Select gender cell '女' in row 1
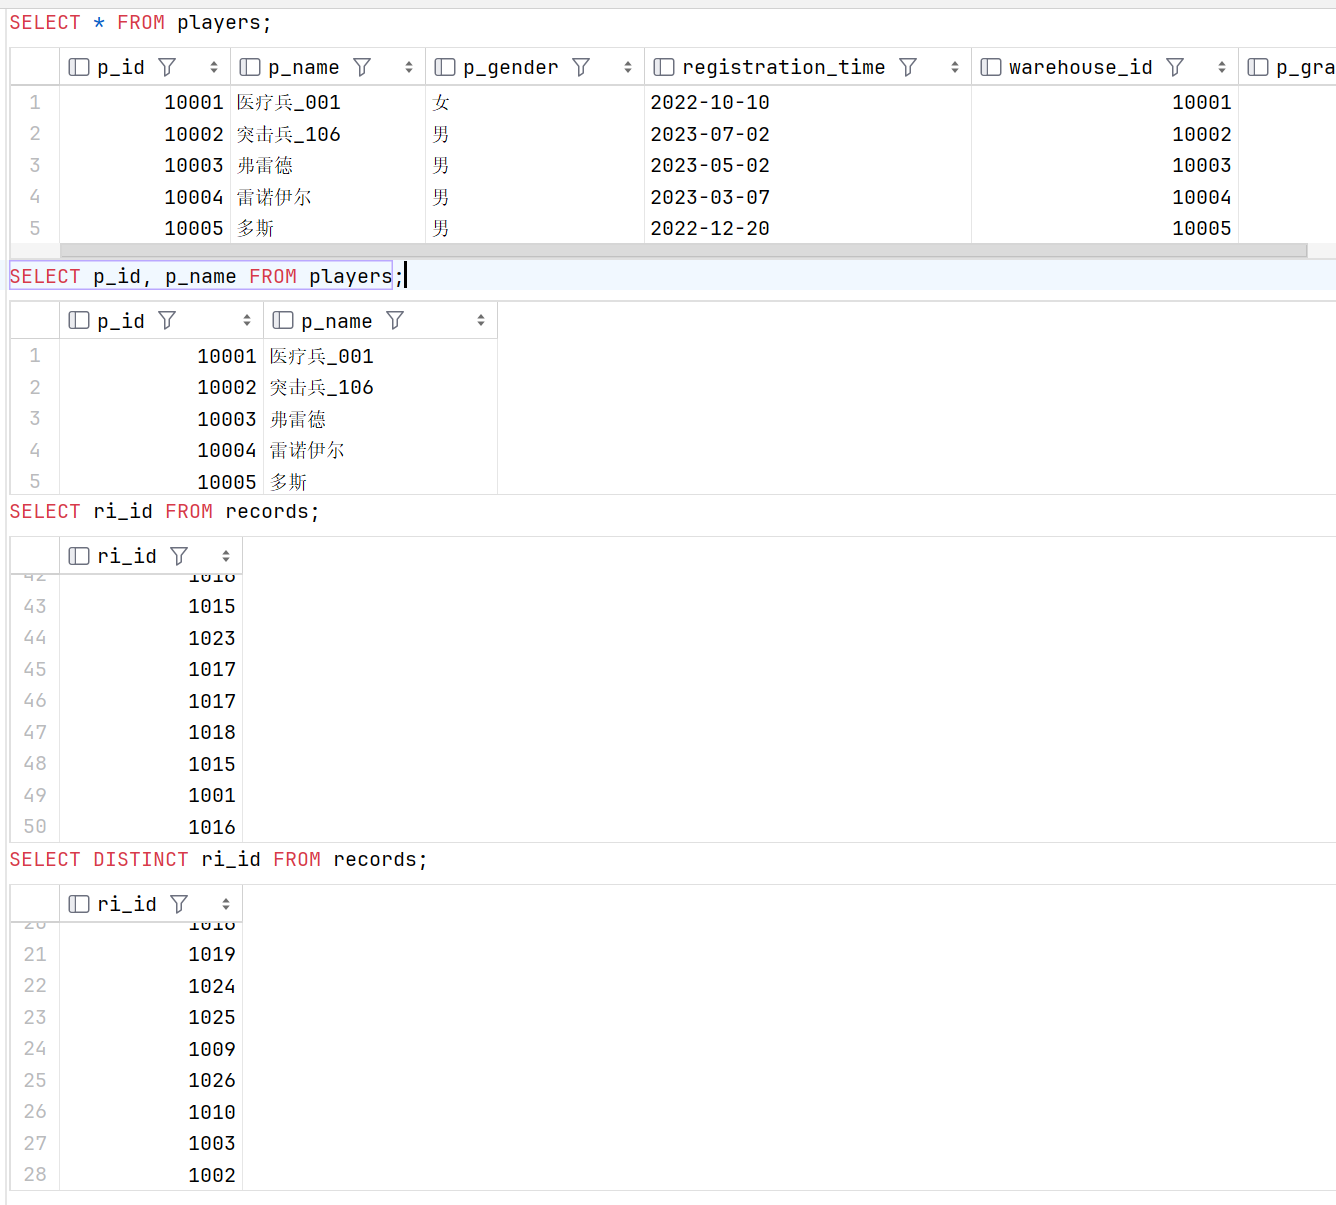The image size is (1336, 1205). tap(441, 102)
